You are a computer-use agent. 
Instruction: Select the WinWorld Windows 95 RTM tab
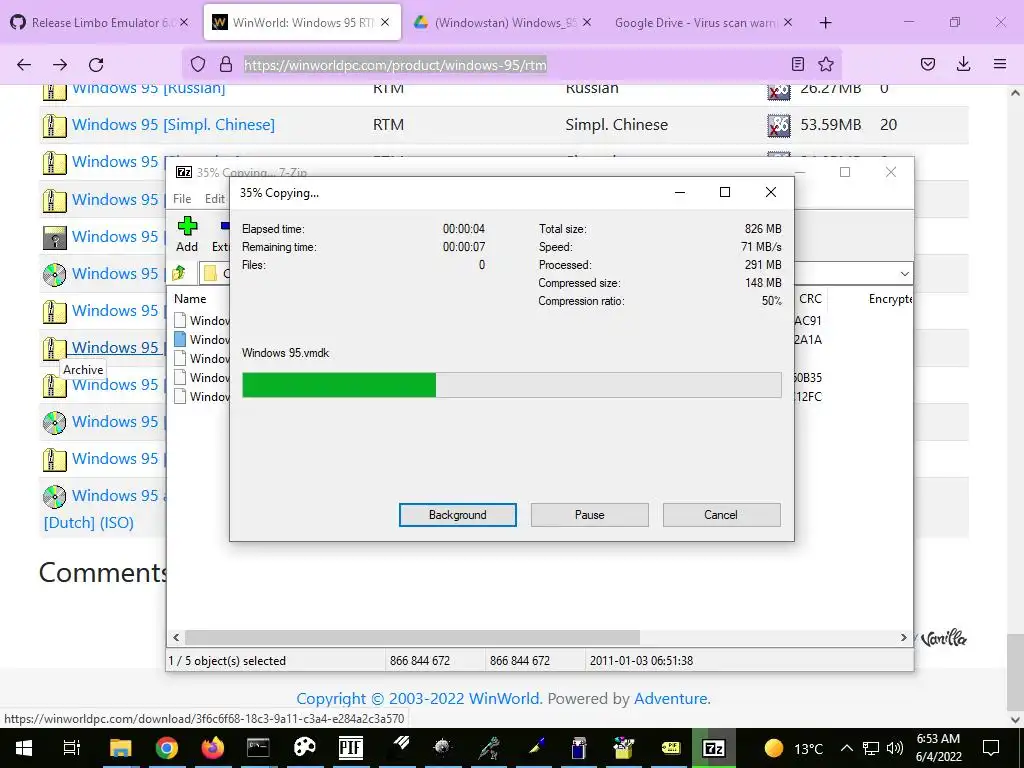tap(303, 23)
